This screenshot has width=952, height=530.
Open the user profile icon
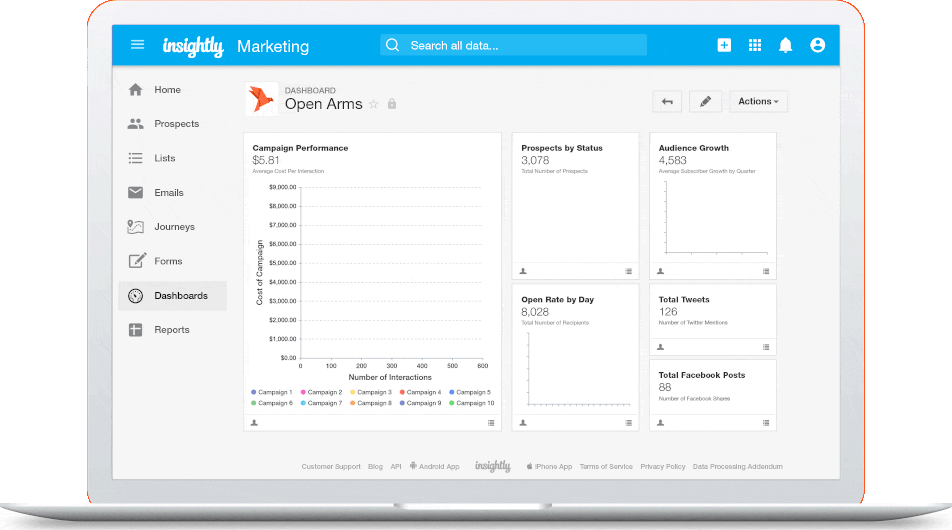[x=817, y=45]
